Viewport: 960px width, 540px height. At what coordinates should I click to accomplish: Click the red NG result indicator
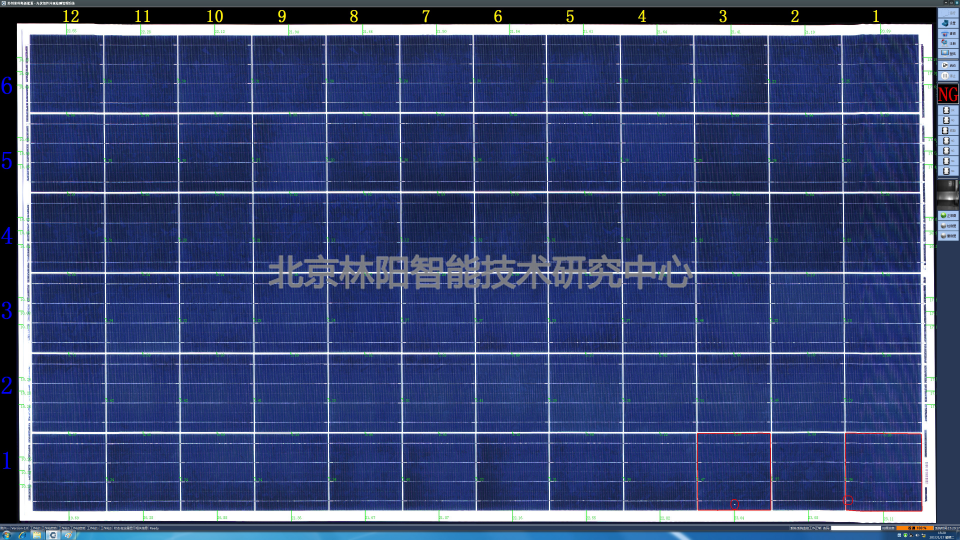coord(948,94)
